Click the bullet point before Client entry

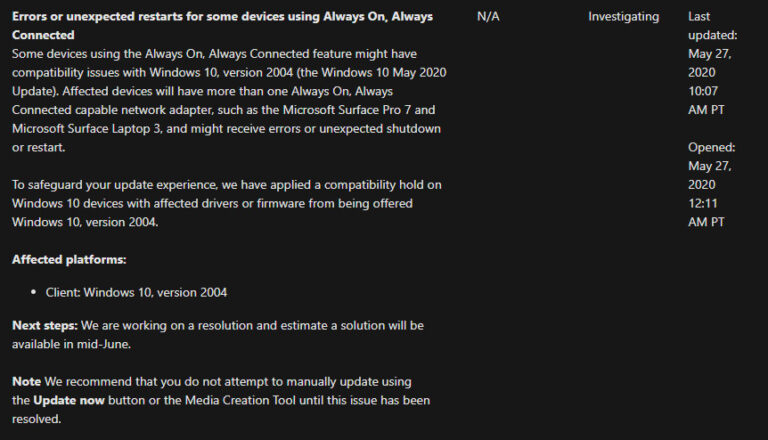[33, 292]
